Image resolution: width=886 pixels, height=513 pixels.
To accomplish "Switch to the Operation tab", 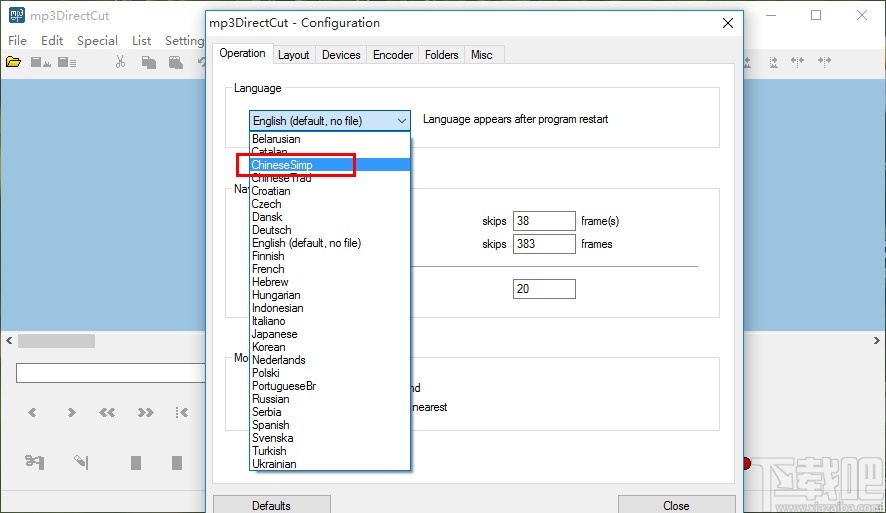I will (242, 53).
